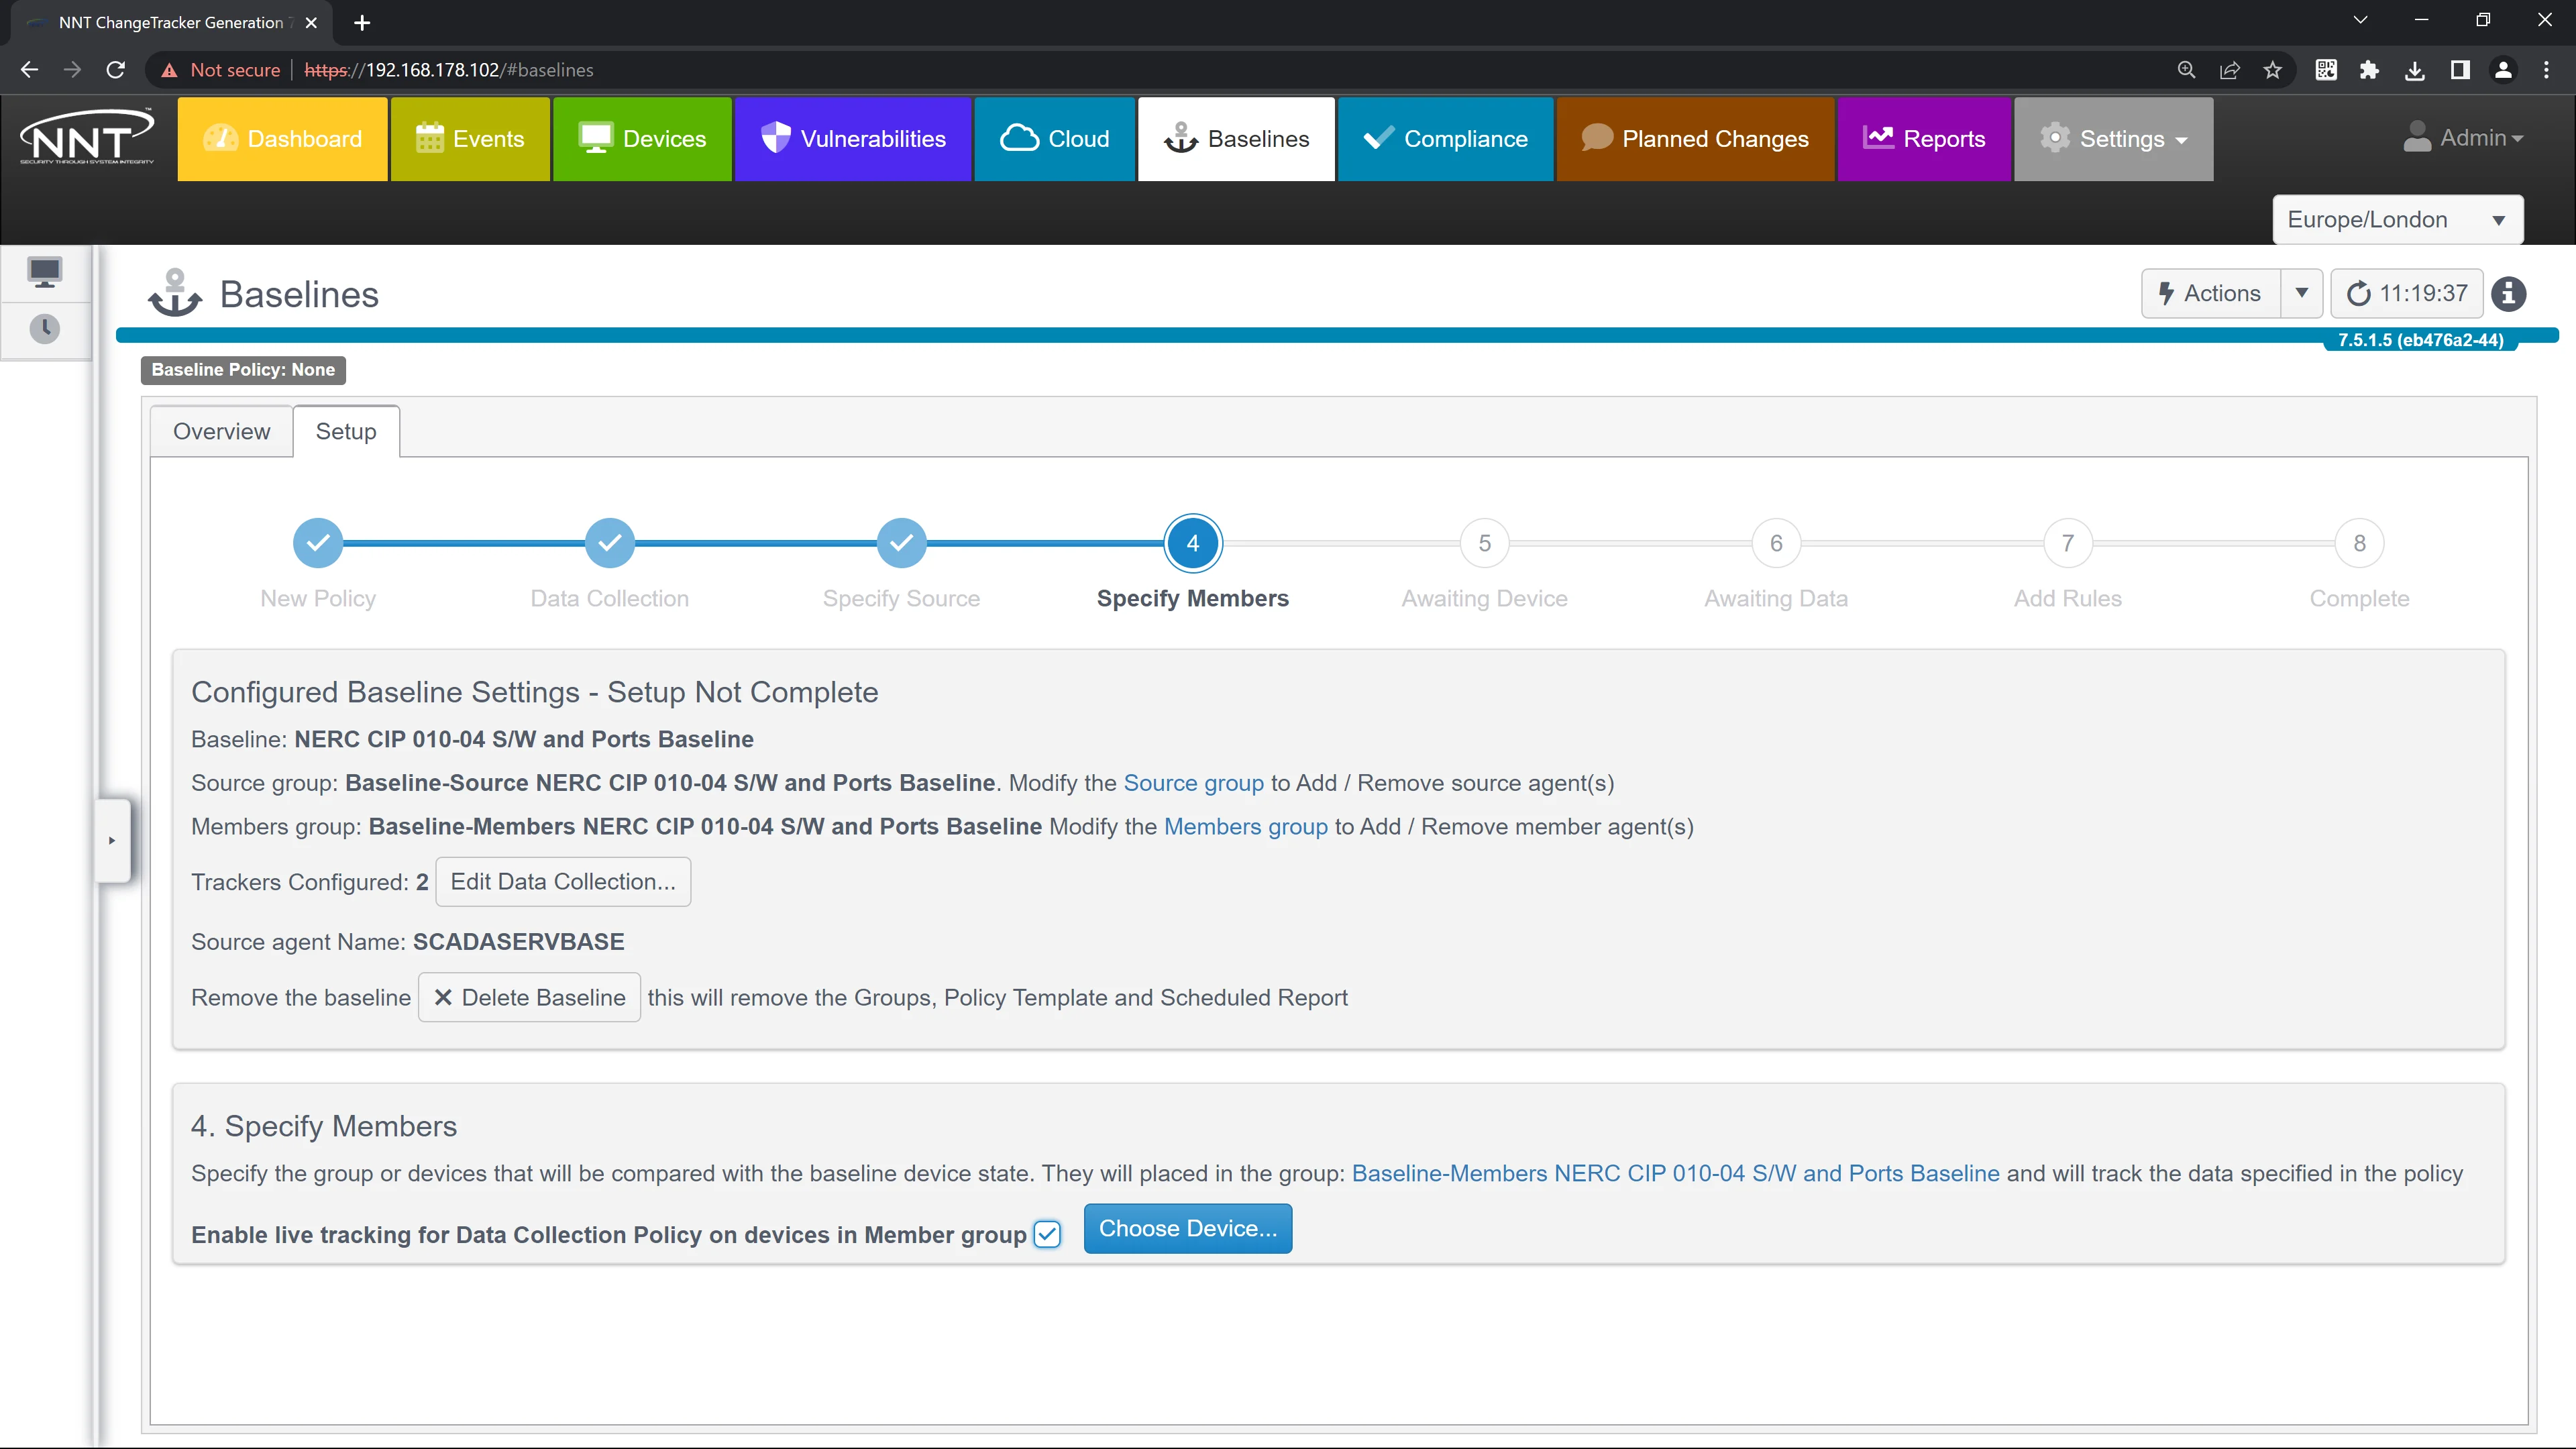Select the Setup tab
2576x1449 pixels.
click(x=346, y=431)
